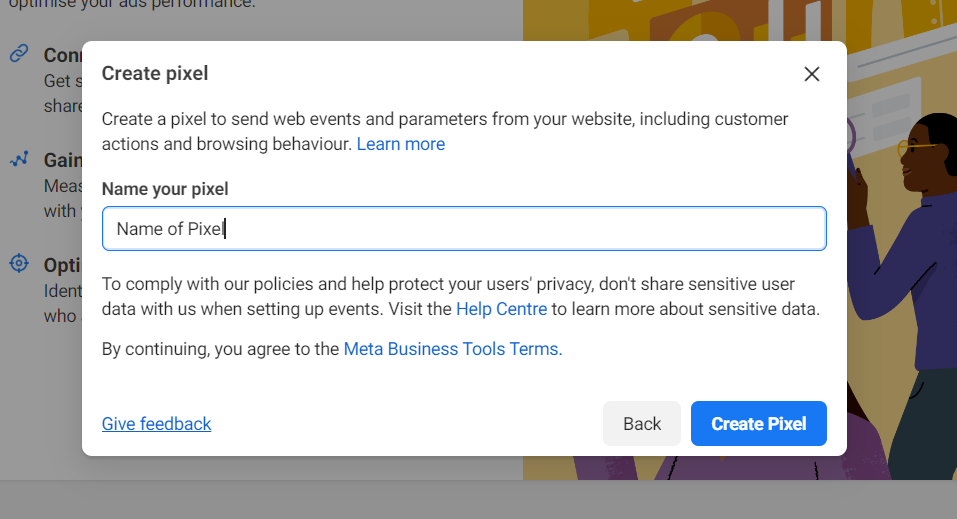Screen dimensions: 957x519
Task: Click the 'Create pixel' dialog title
Action: click(155, 73)
